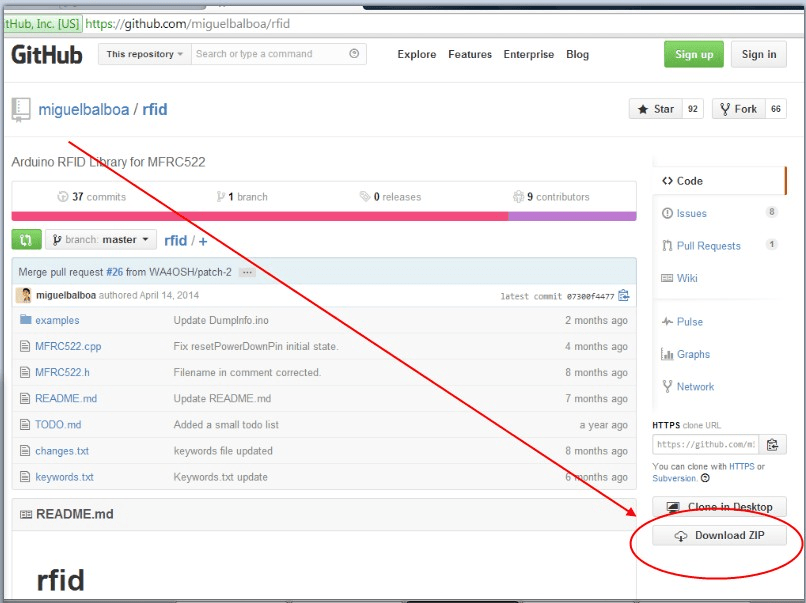Copy latest commit SHA clipboard icon
806x603 pixels.
click(624, 295)
